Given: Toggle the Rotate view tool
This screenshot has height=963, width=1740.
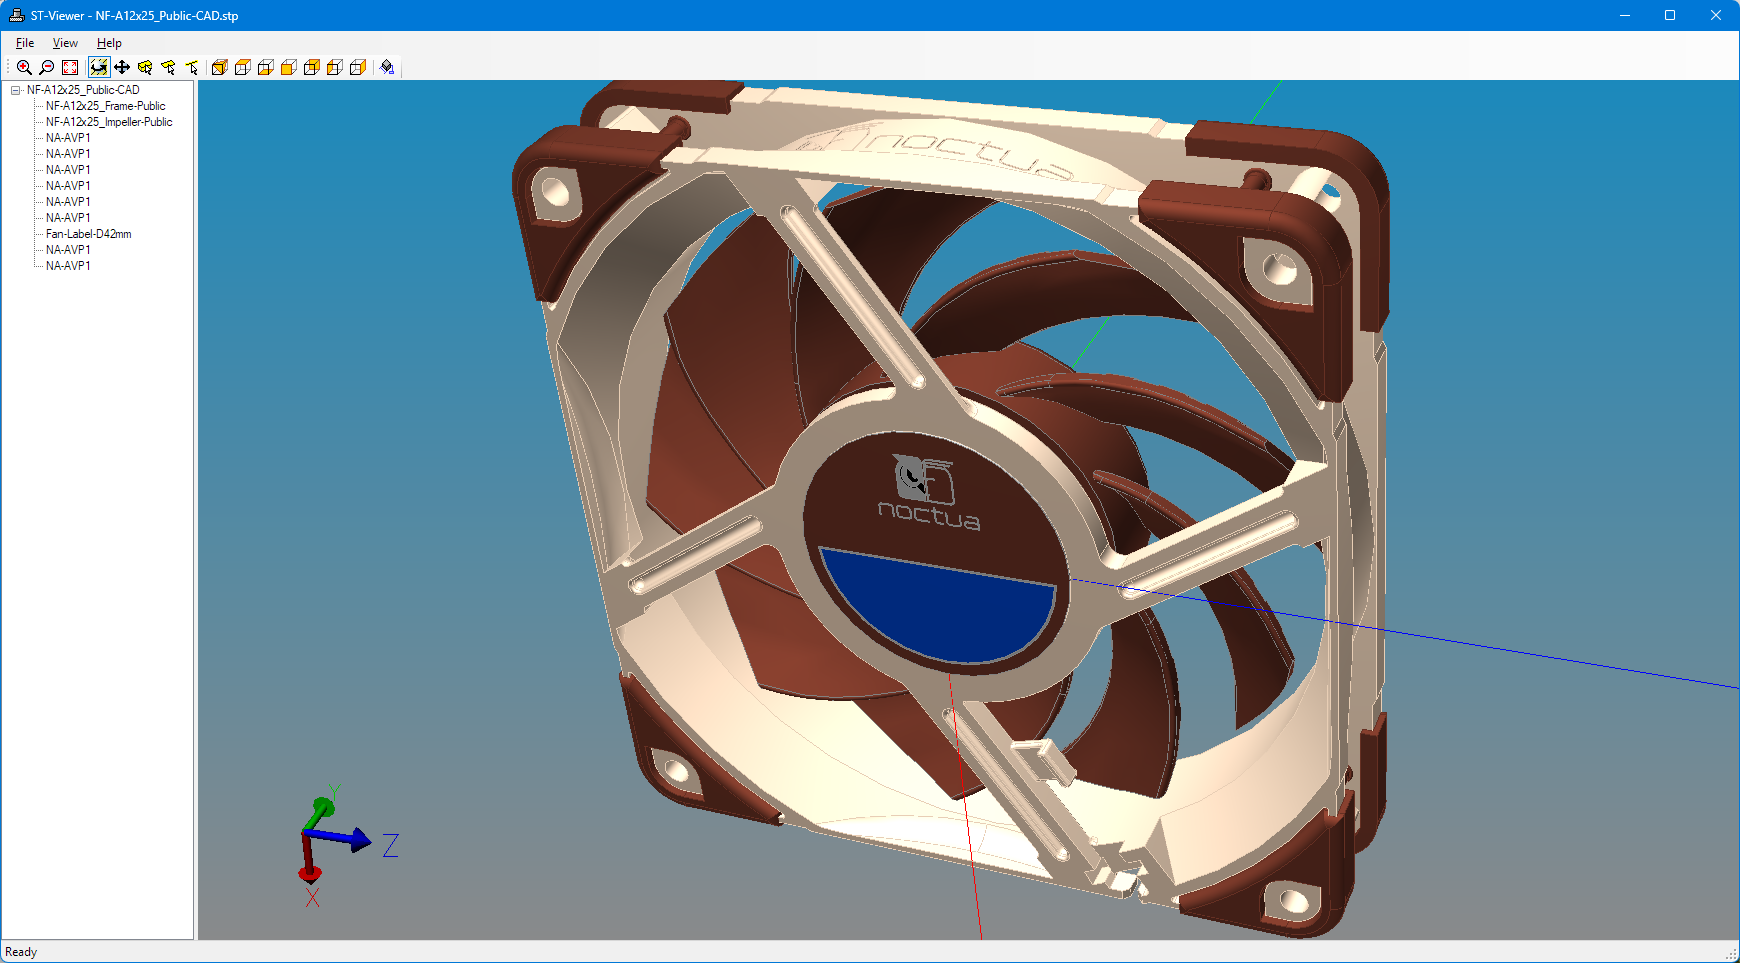Looking at the screenshot, I should (x=98, y=67).
